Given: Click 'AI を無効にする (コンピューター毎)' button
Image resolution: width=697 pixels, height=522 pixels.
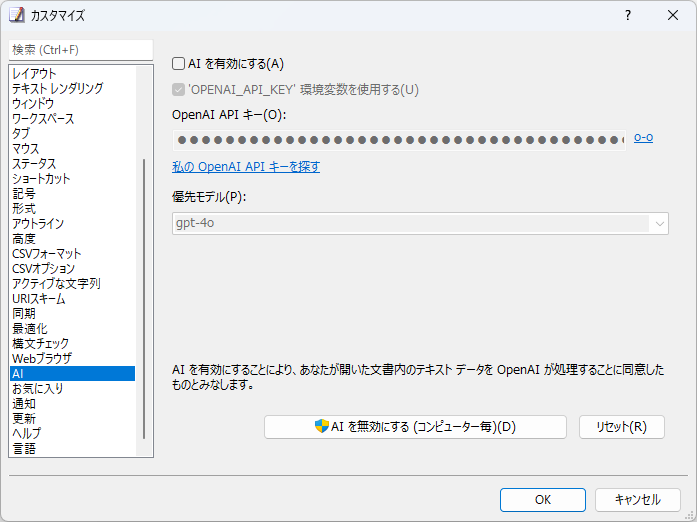Looking at the screenshot, I should click(x=415, y=427).
